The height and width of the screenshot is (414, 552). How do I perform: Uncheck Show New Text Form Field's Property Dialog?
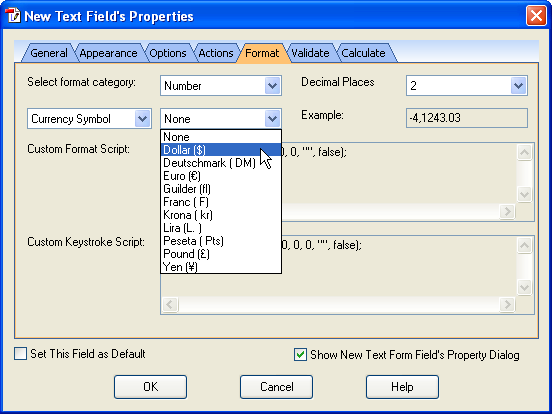(300, 355)
